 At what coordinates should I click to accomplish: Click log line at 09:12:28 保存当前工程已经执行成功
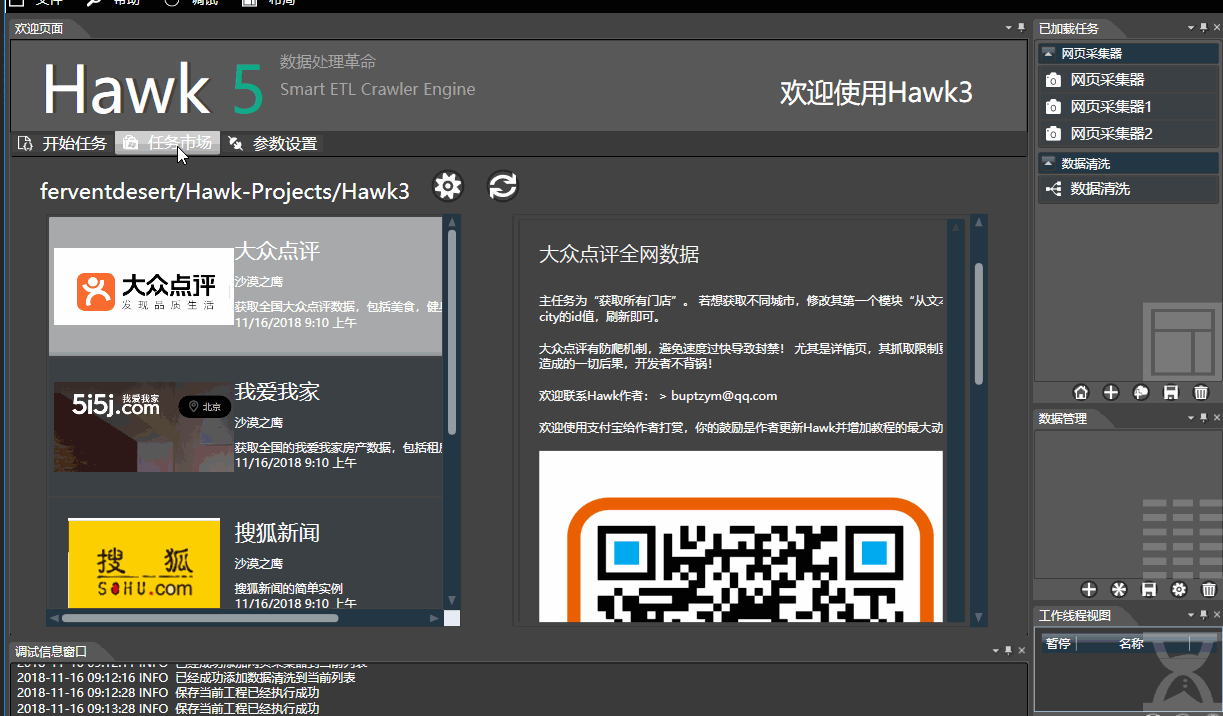(x=168, y=692)
